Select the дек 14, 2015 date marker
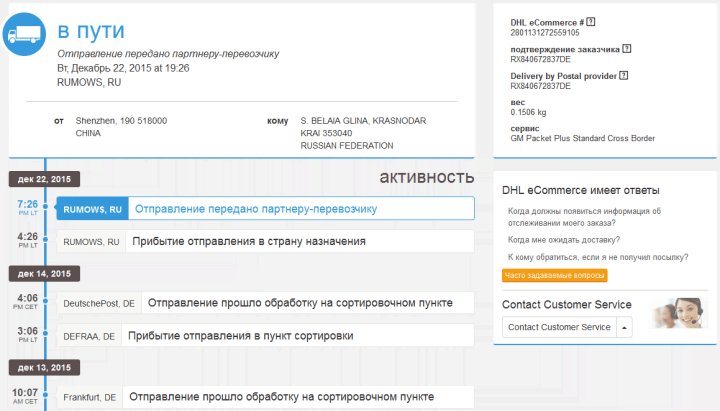 click(x=44, y=274)
